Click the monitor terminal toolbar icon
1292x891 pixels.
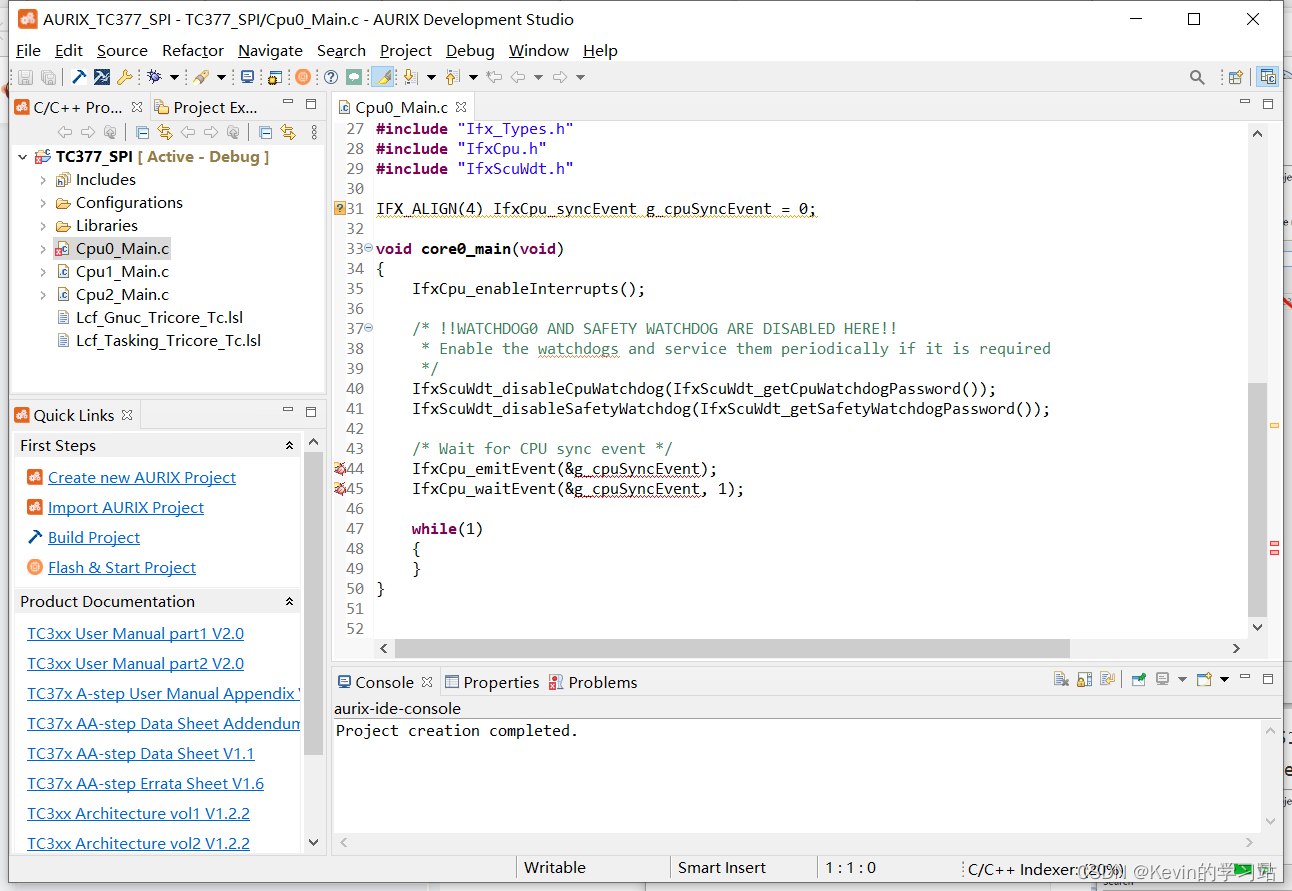(247, 77)
